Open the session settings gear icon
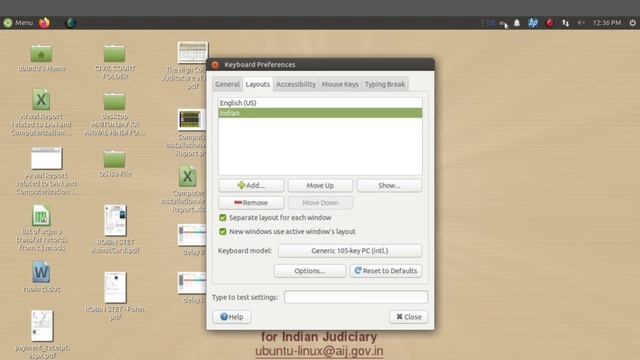This screenshot has height=360, width=640. [x=632, y=23]
